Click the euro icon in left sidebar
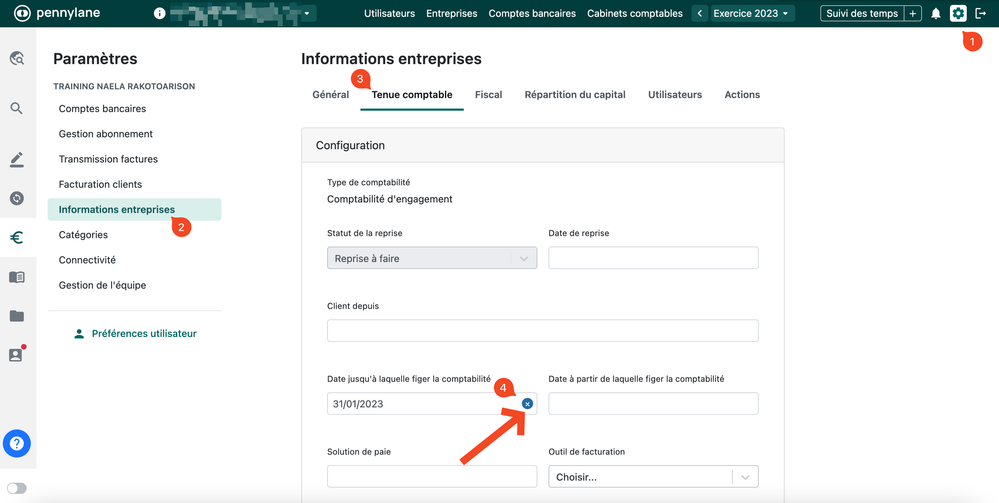This screenshot has width=999, height=503. pos(17,238)
